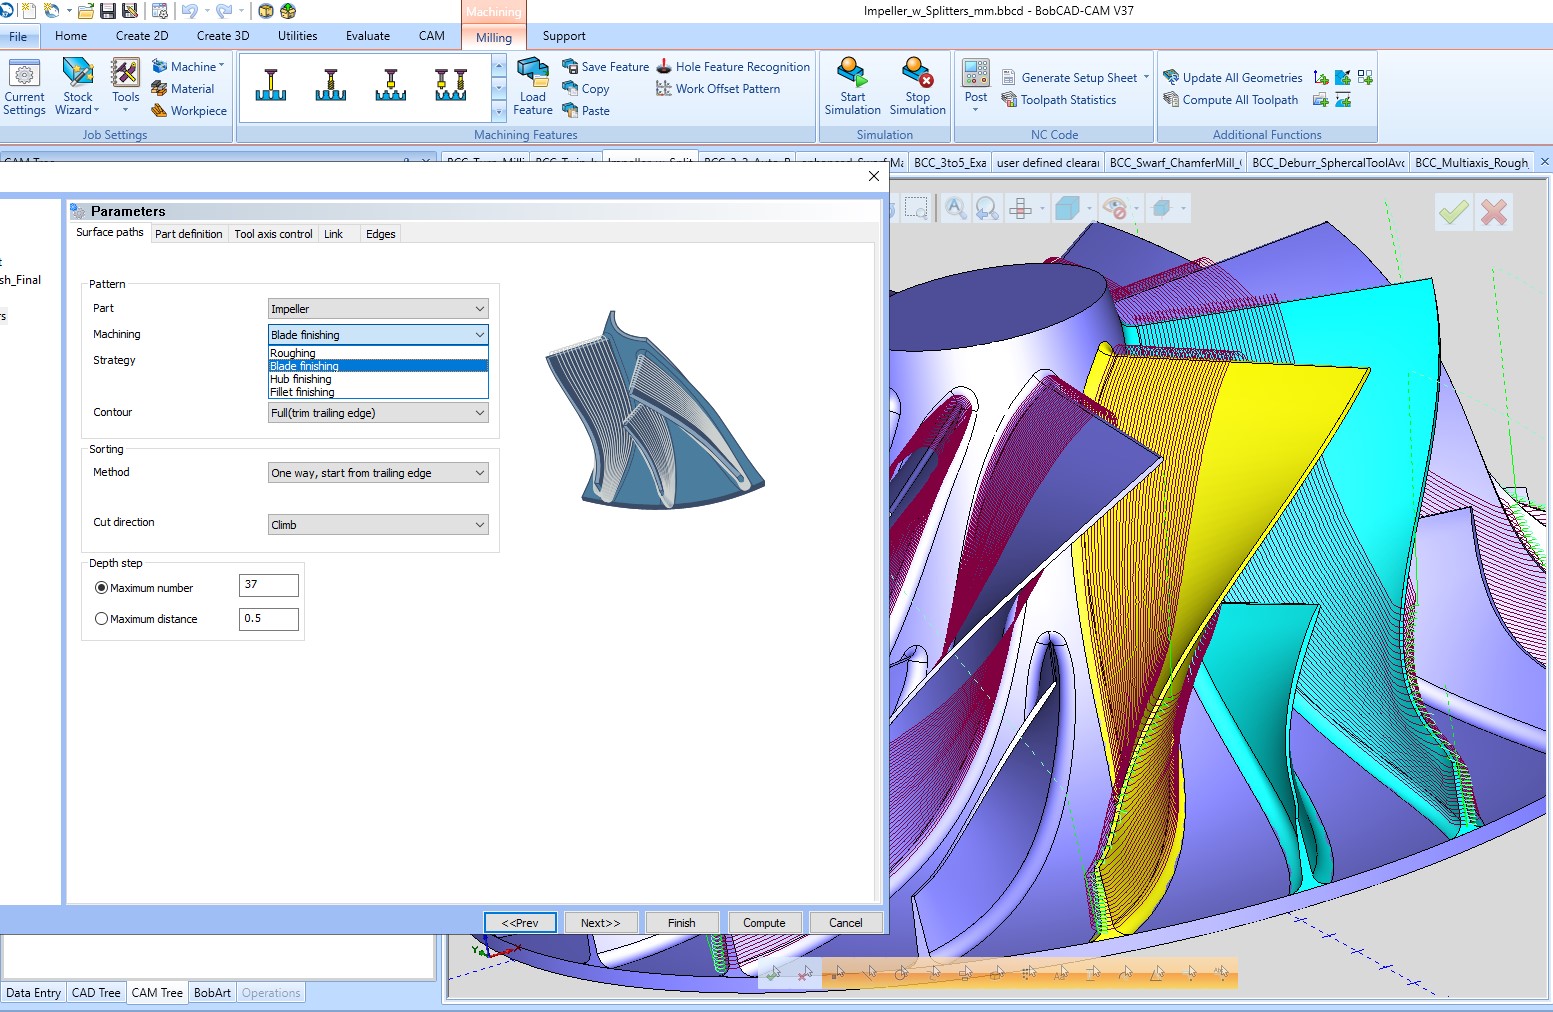Open the Cut direction dropdown
The width and height of the screenshot is (1553, 1012).
(378, 525)
